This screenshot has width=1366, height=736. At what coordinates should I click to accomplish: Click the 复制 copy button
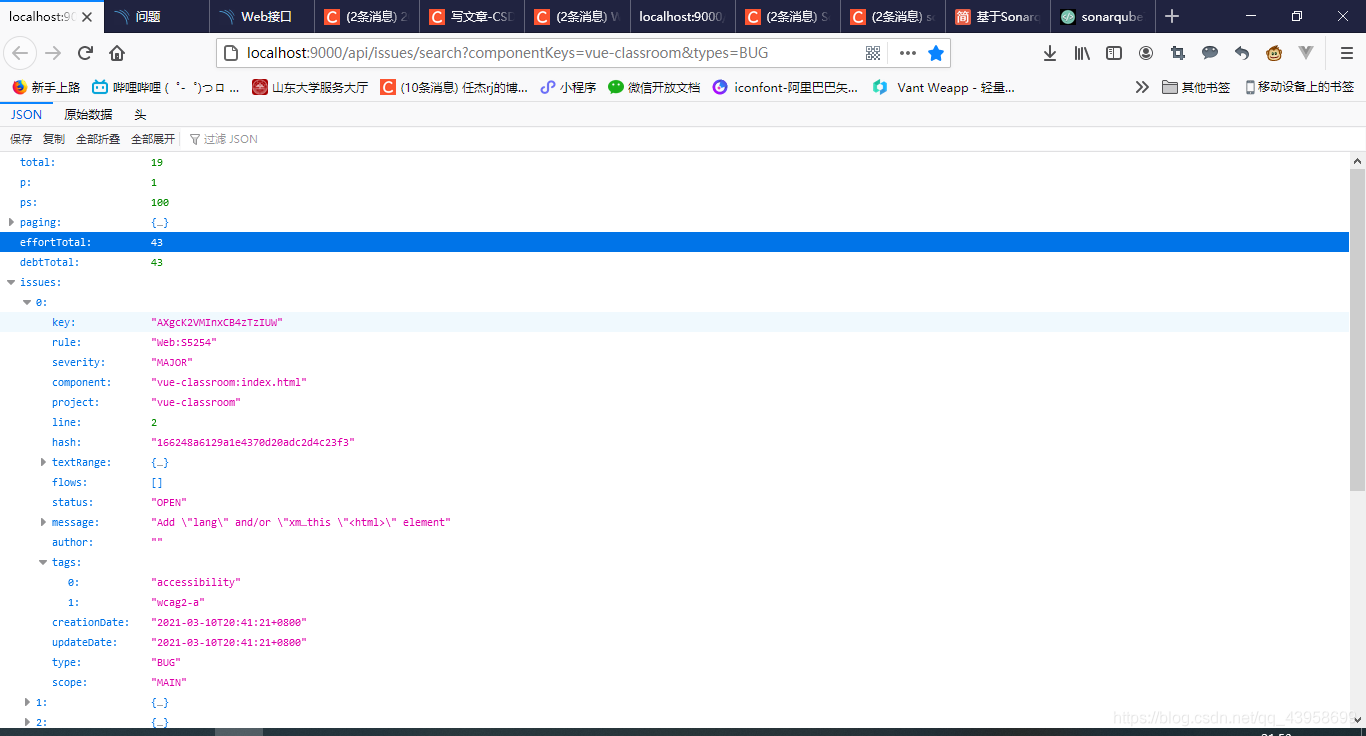[x=54, y=139]
